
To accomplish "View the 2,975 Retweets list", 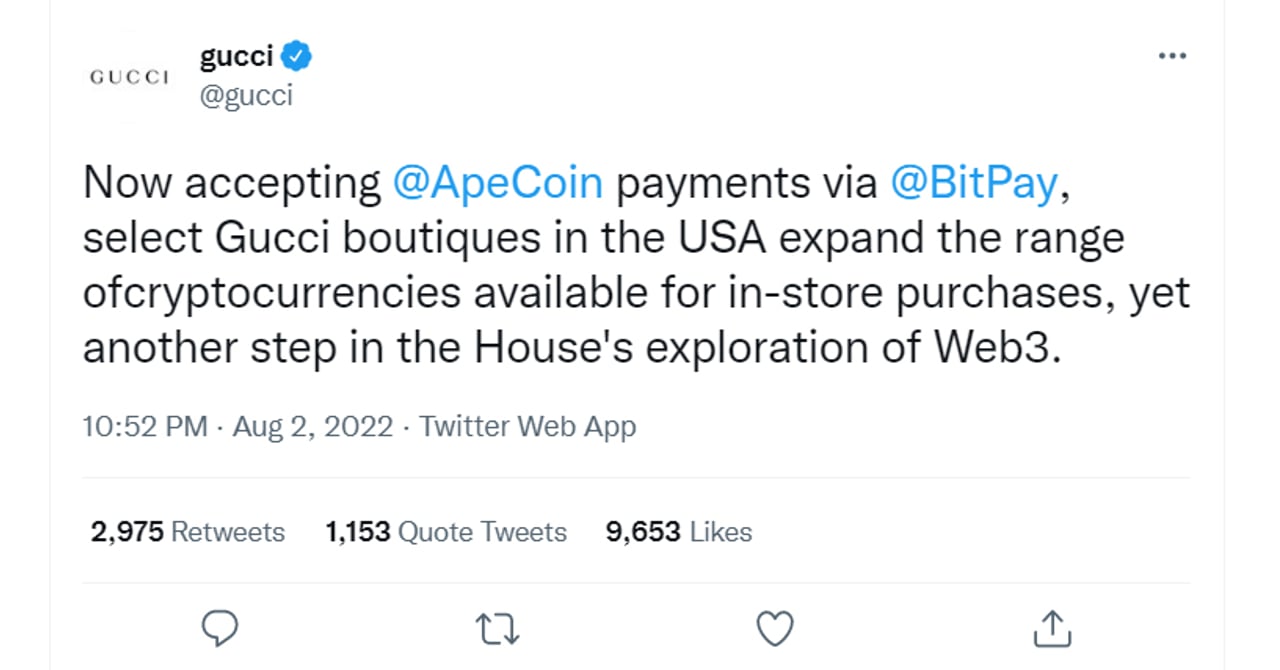I will point(185,532).
